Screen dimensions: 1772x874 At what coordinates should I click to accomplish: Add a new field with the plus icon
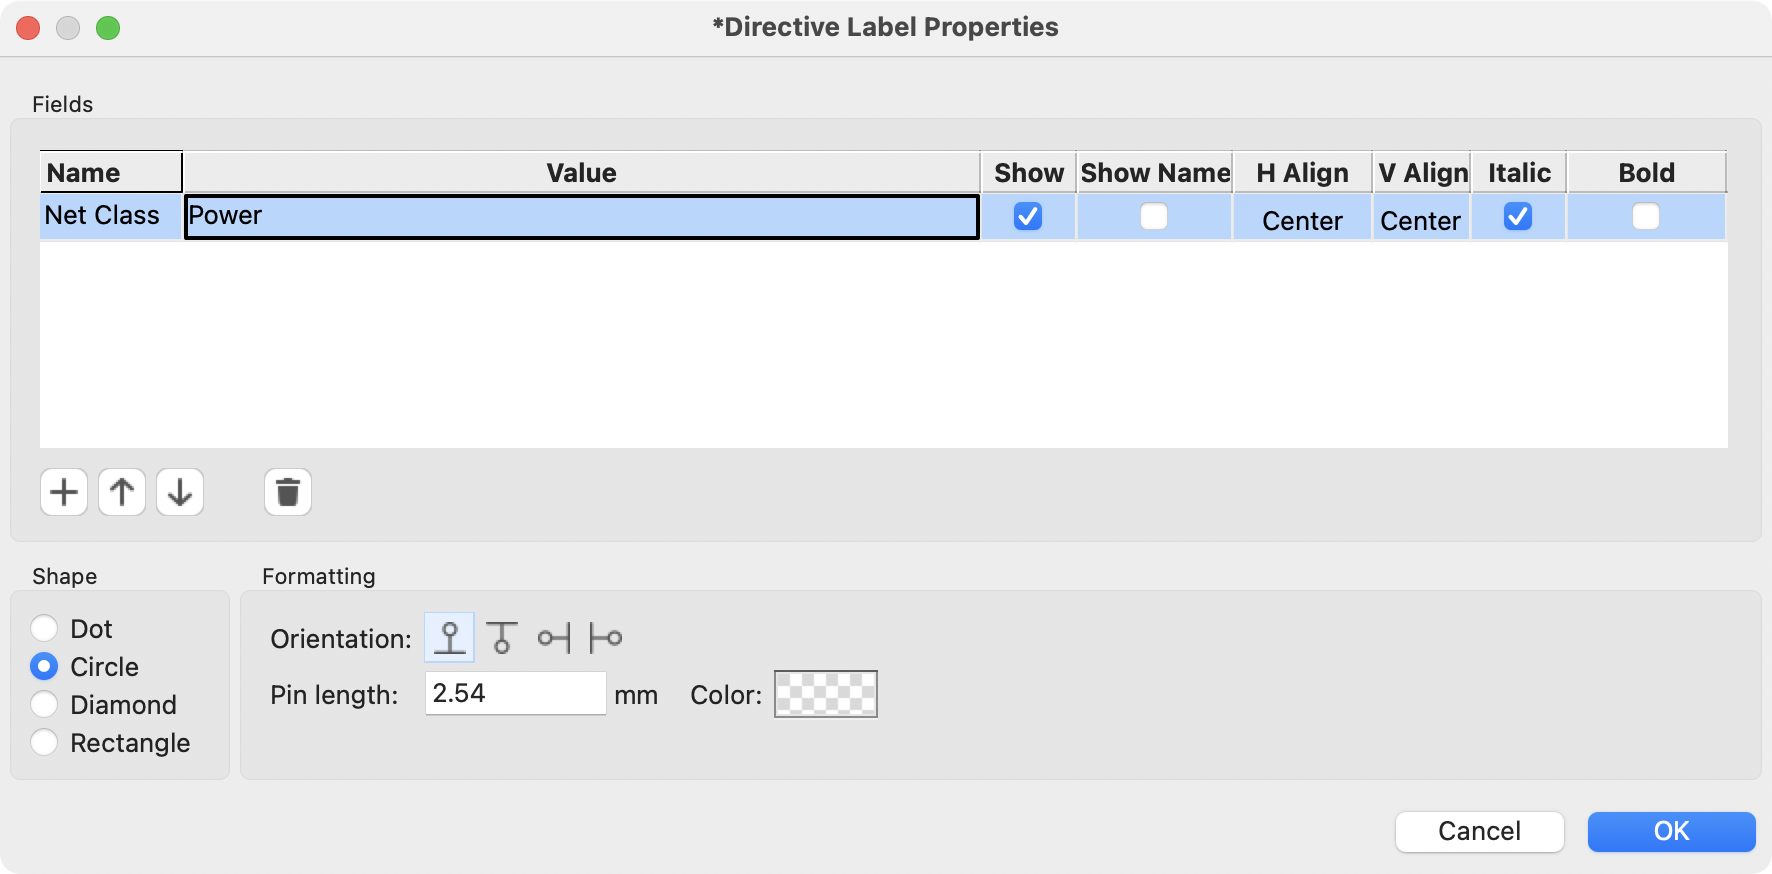click(x=64, y=492)
